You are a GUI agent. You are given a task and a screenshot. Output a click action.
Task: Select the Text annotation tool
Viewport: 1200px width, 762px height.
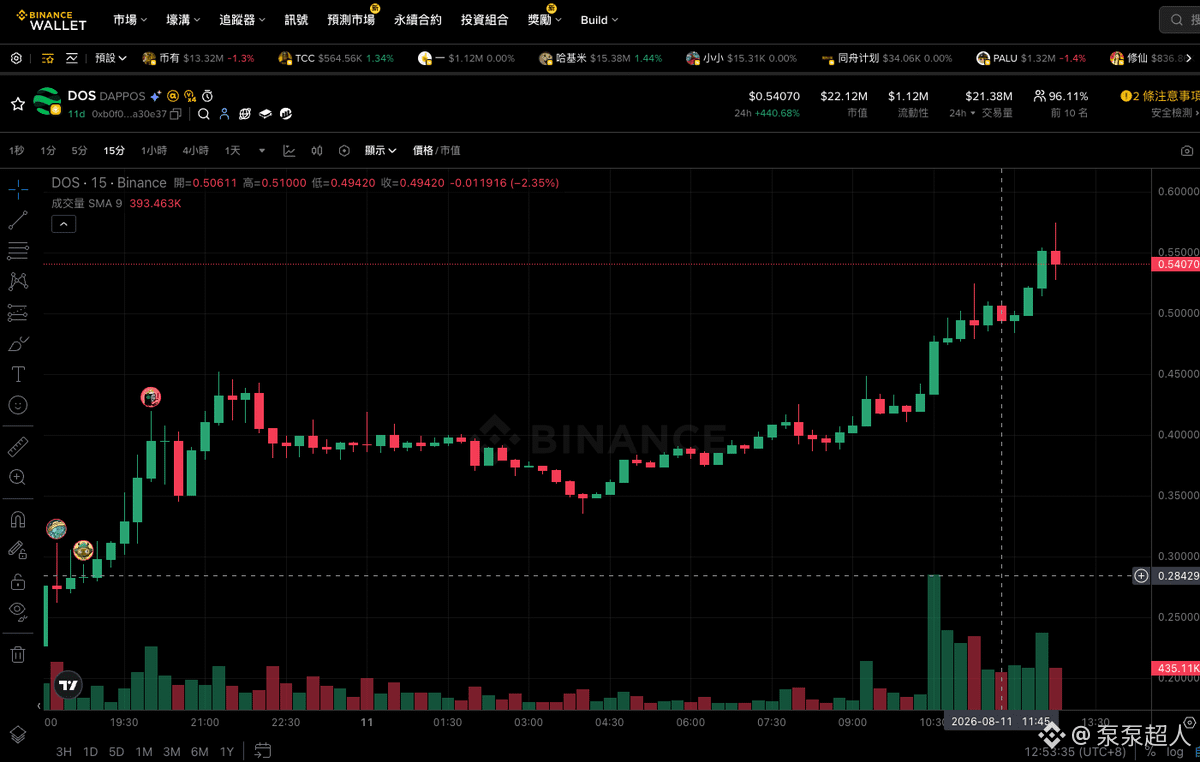(18, 374)
